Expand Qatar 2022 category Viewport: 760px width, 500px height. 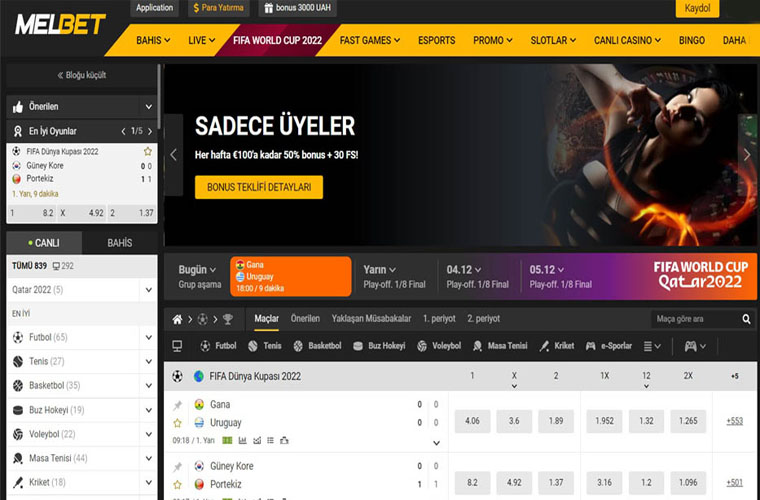pos(149,290)
